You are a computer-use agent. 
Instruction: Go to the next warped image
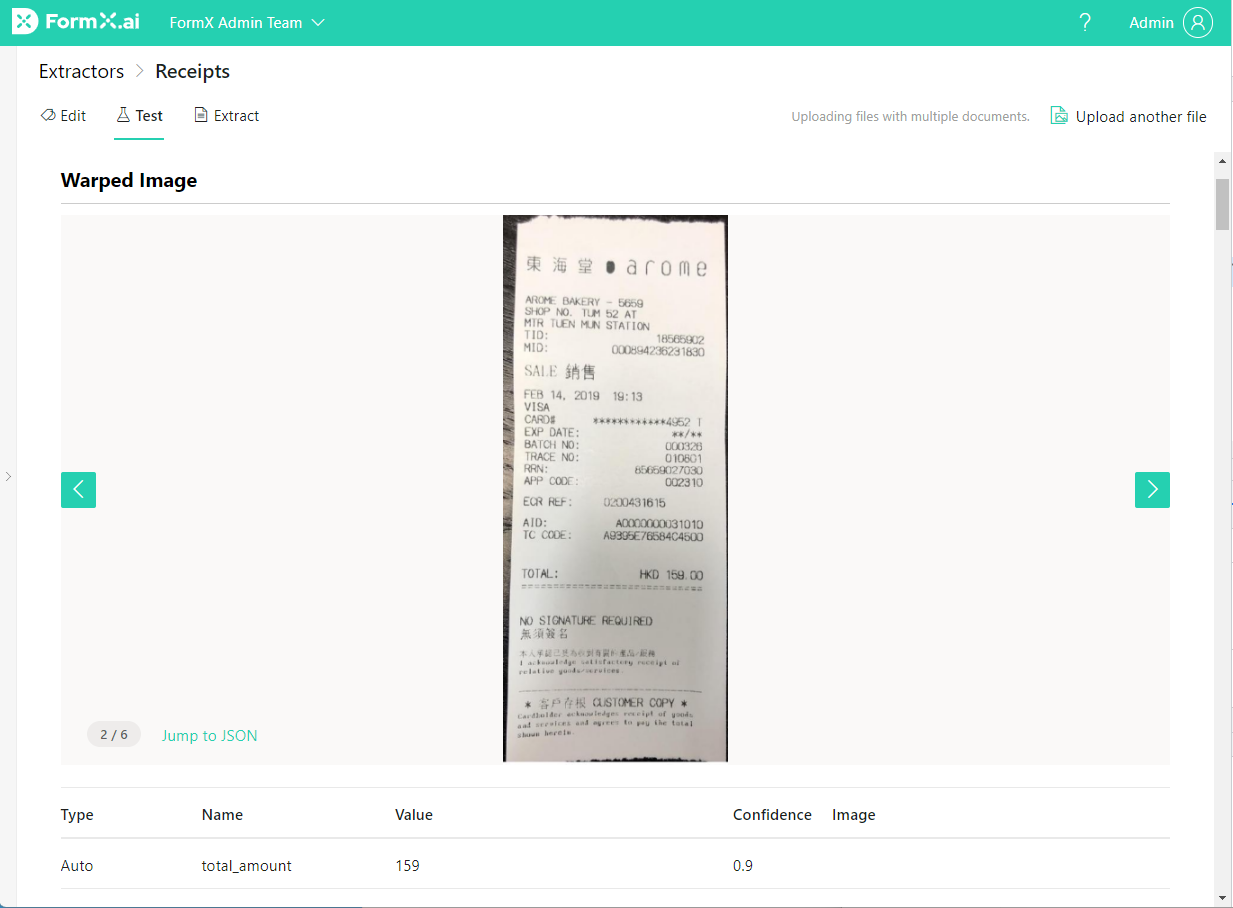[1152, 490]
